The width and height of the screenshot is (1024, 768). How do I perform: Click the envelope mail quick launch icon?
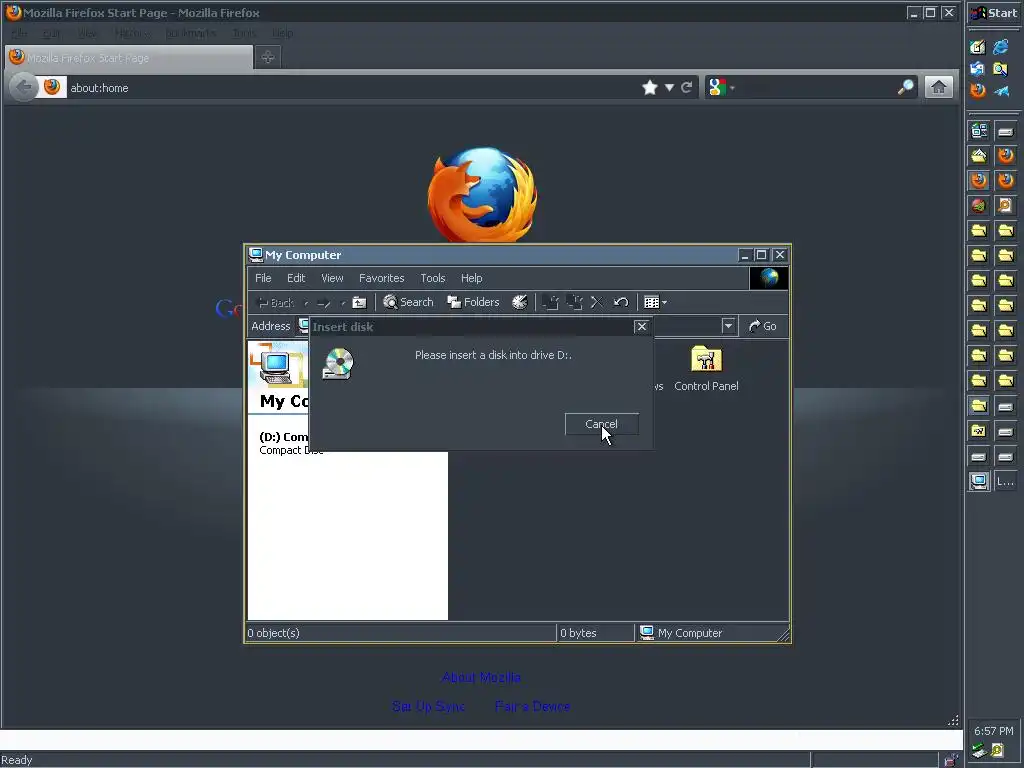pos(978,69)
